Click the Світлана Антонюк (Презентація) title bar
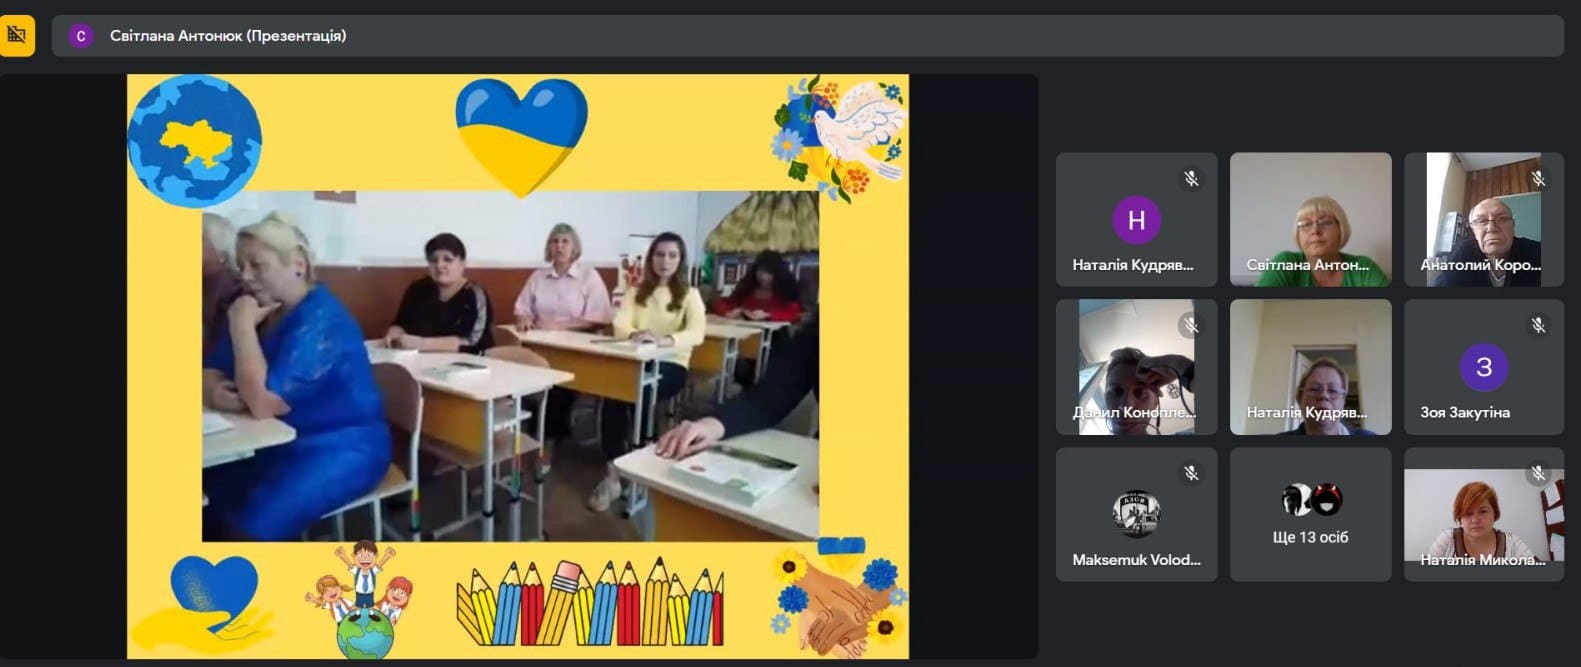The image size is (1581, 667). (x=808, y=36)
